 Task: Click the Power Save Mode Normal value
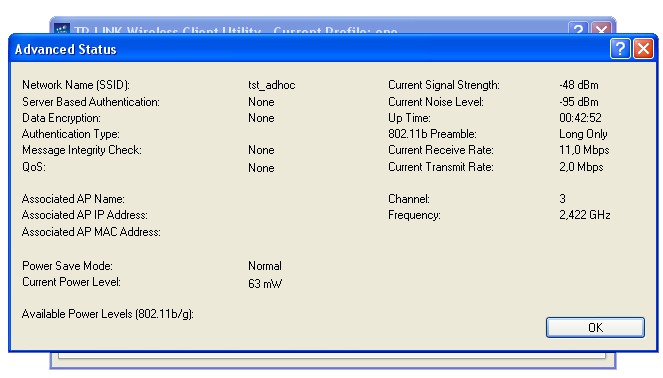click(x=265, y=266)
